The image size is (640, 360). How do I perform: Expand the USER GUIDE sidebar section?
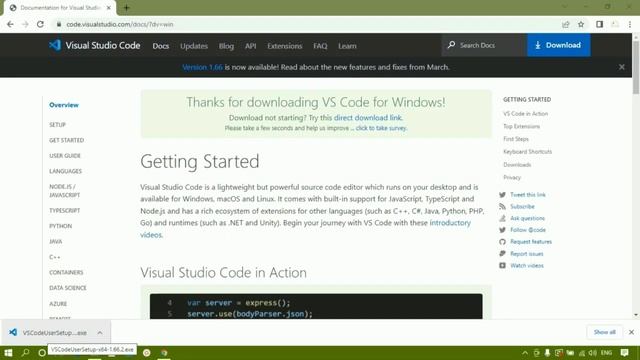pyautogui.click(x=65, y=156)
